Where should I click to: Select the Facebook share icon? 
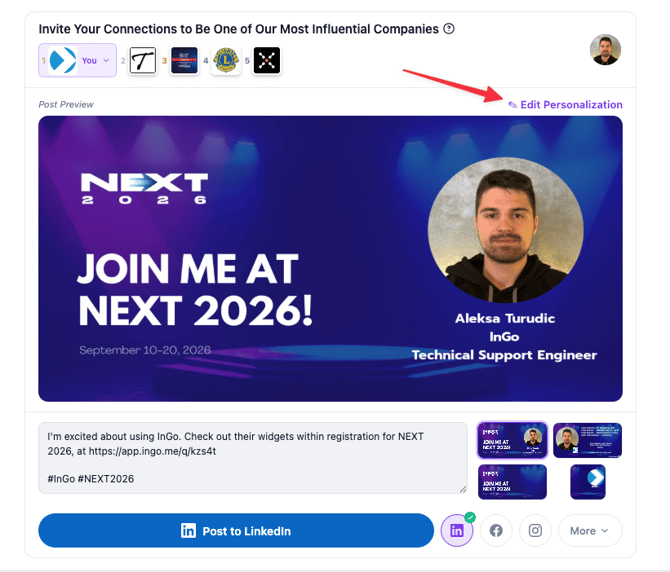coord(496,531)
